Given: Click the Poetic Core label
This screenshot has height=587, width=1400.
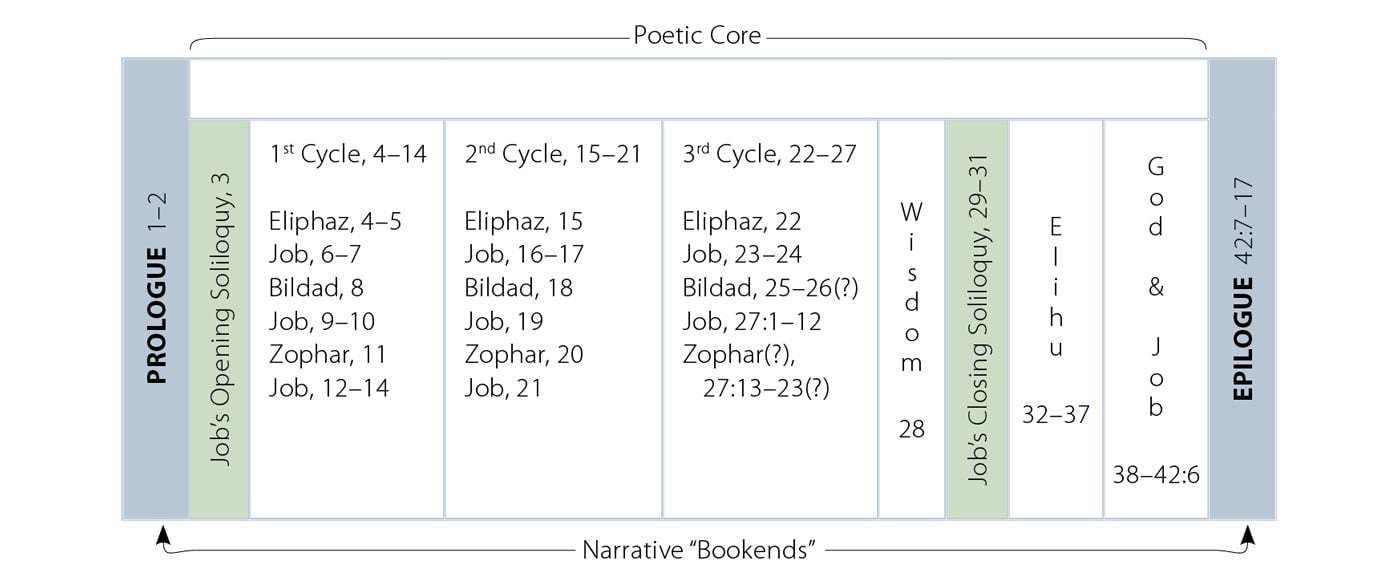Looking at the screenshot, I should 697,36.
